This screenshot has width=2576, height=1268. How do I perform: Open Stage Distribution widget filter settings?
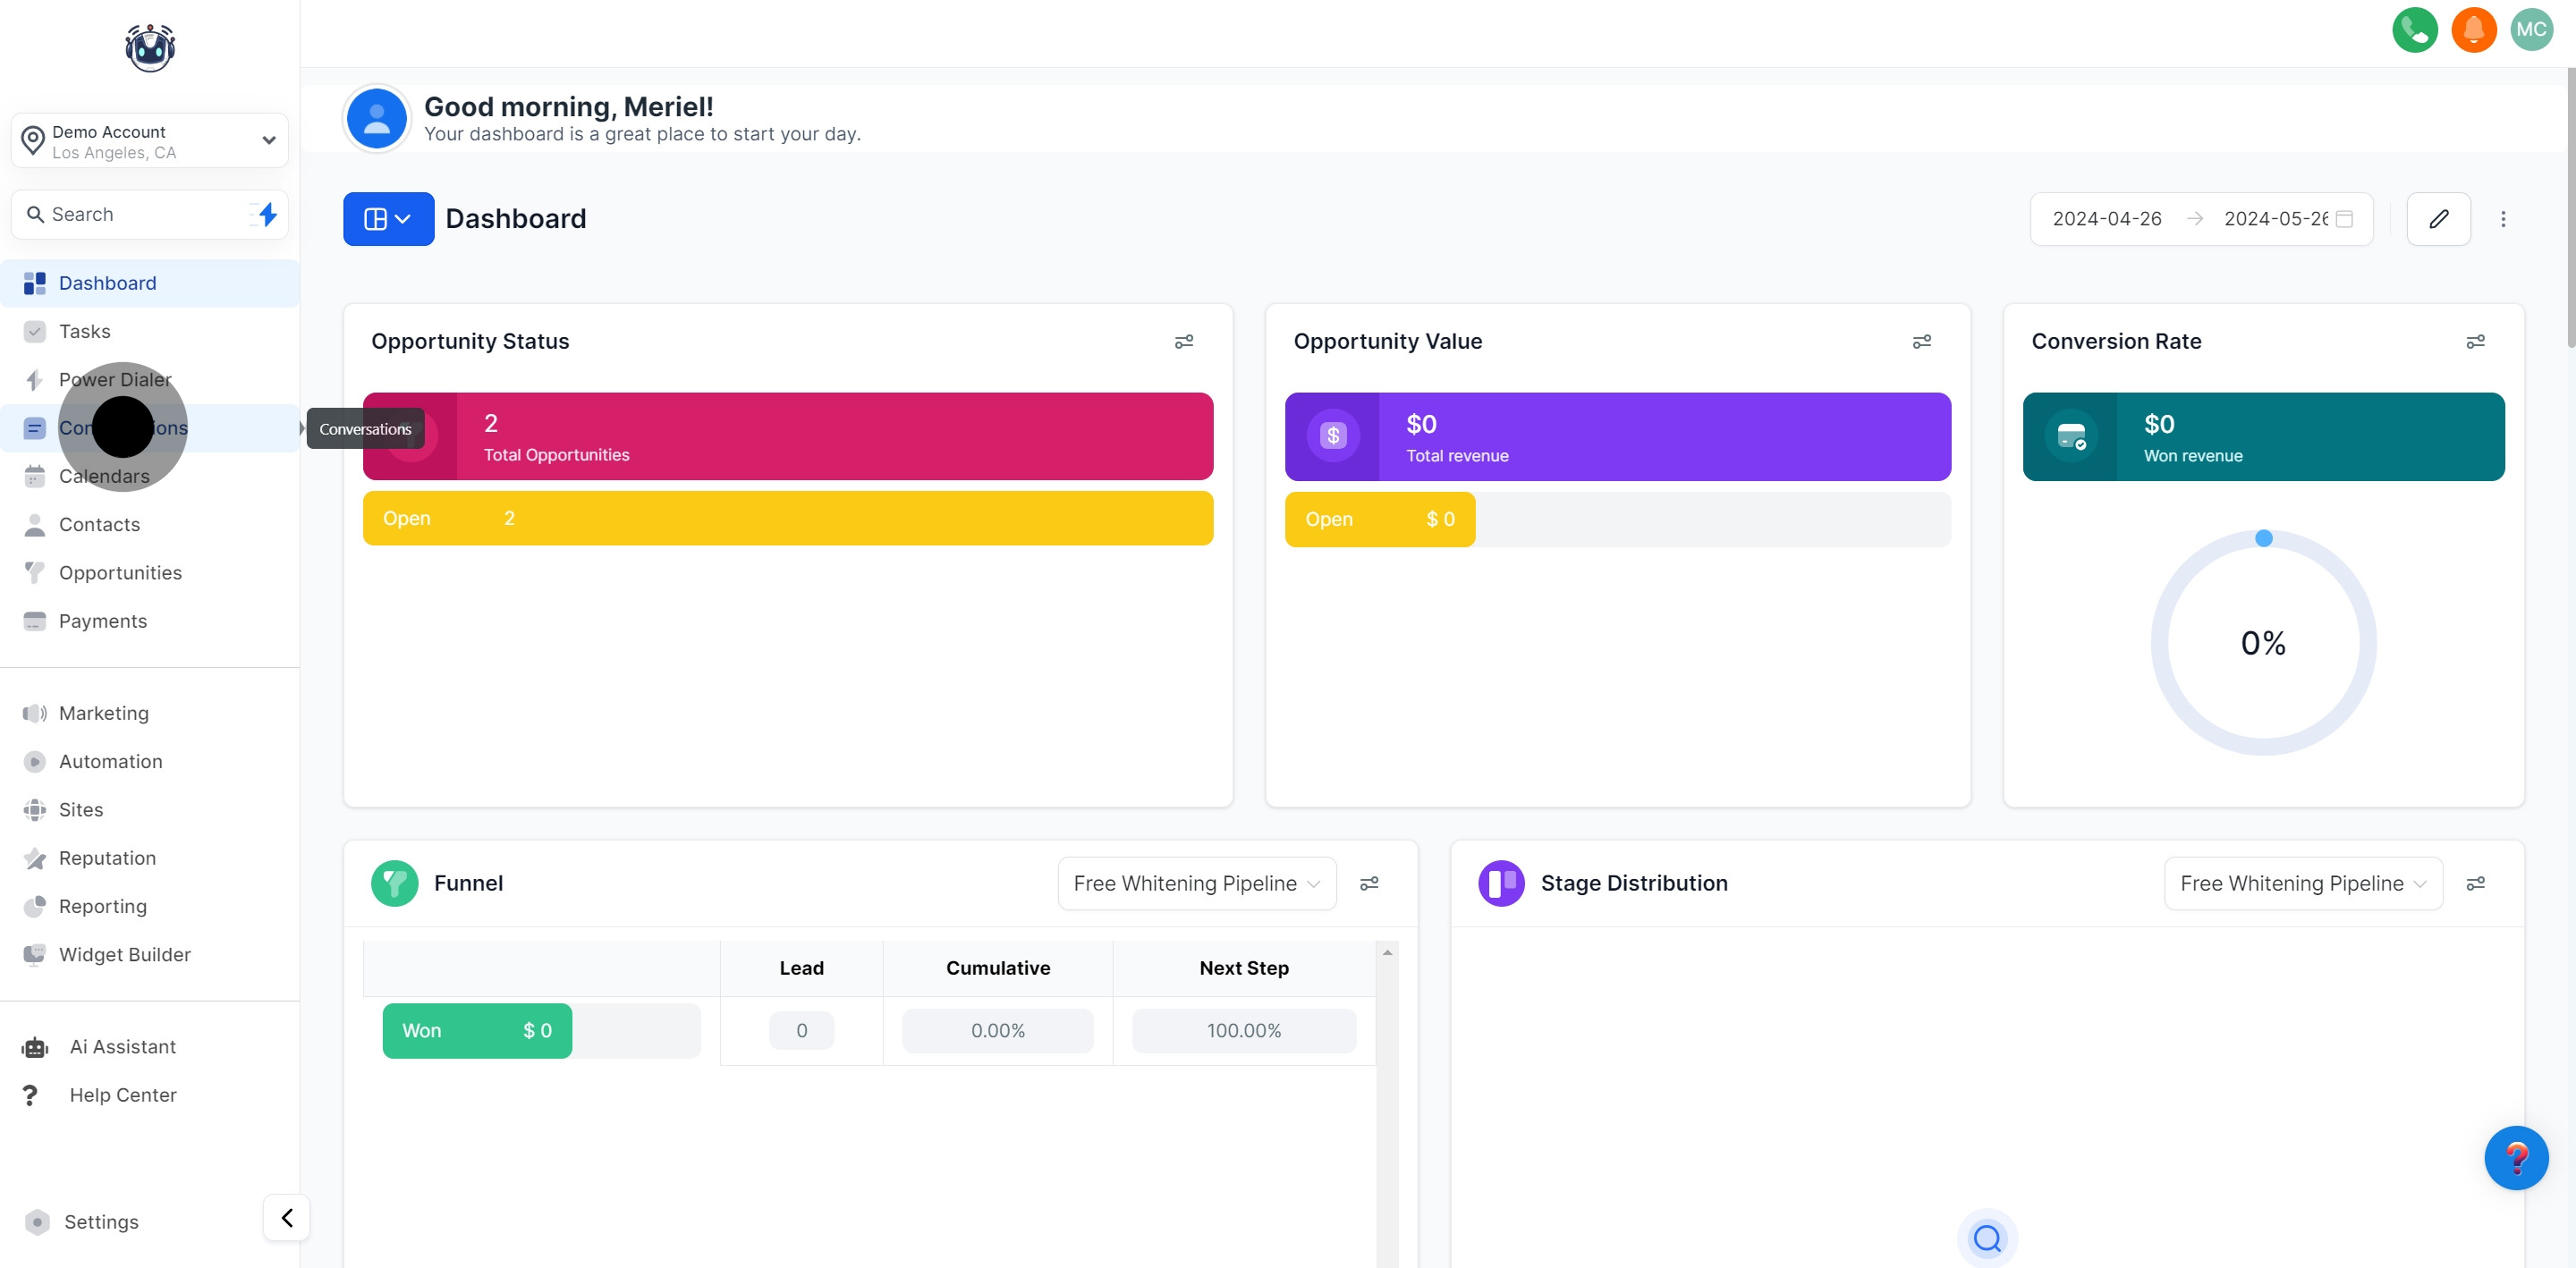point(2475,883)
